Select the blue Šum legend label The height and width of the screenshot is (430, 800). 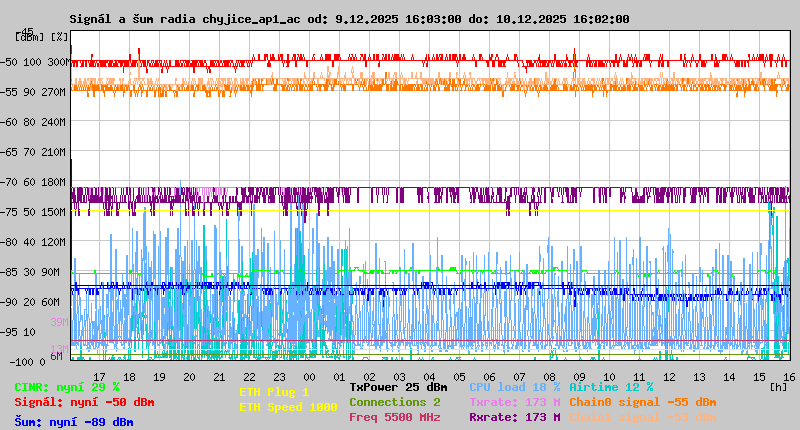point(74,422)
